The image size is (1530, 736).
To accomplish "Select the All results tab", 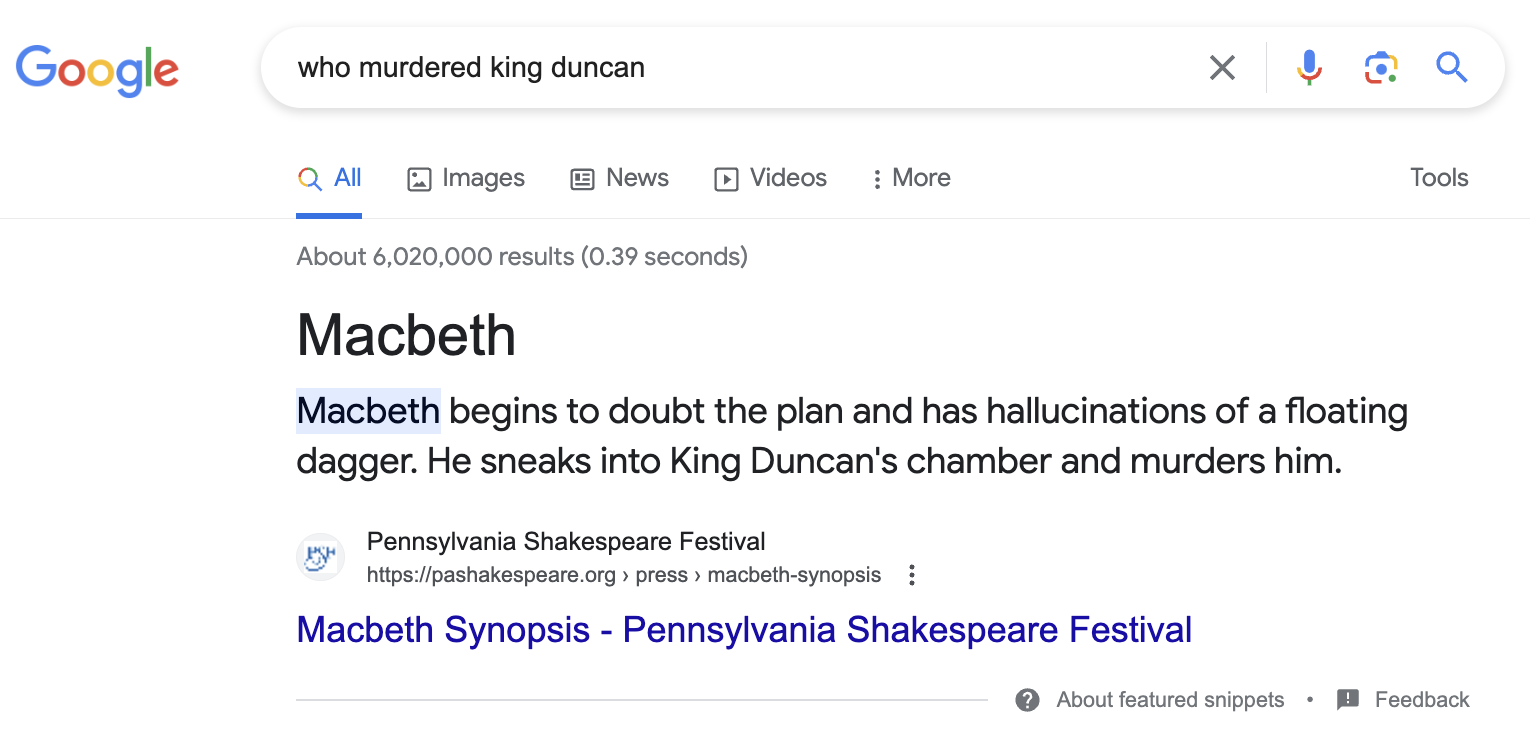I will pos(330,178).
